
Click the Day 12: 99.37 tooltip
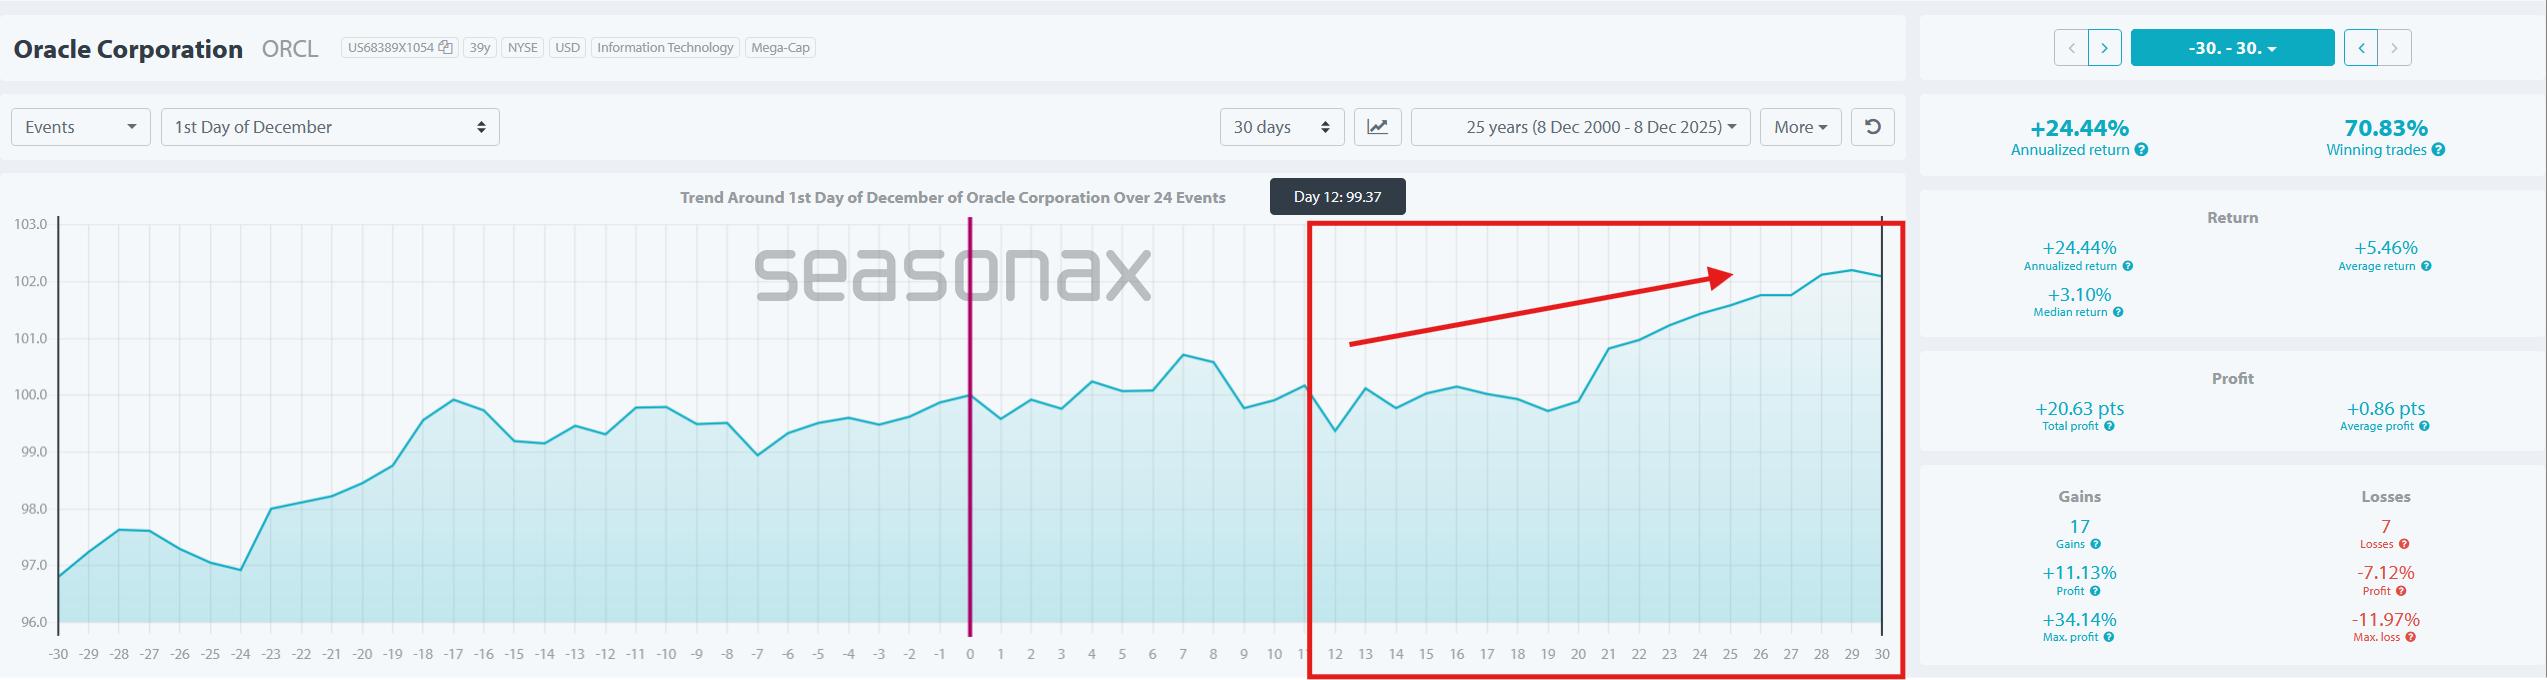(x=1337, y=197)
